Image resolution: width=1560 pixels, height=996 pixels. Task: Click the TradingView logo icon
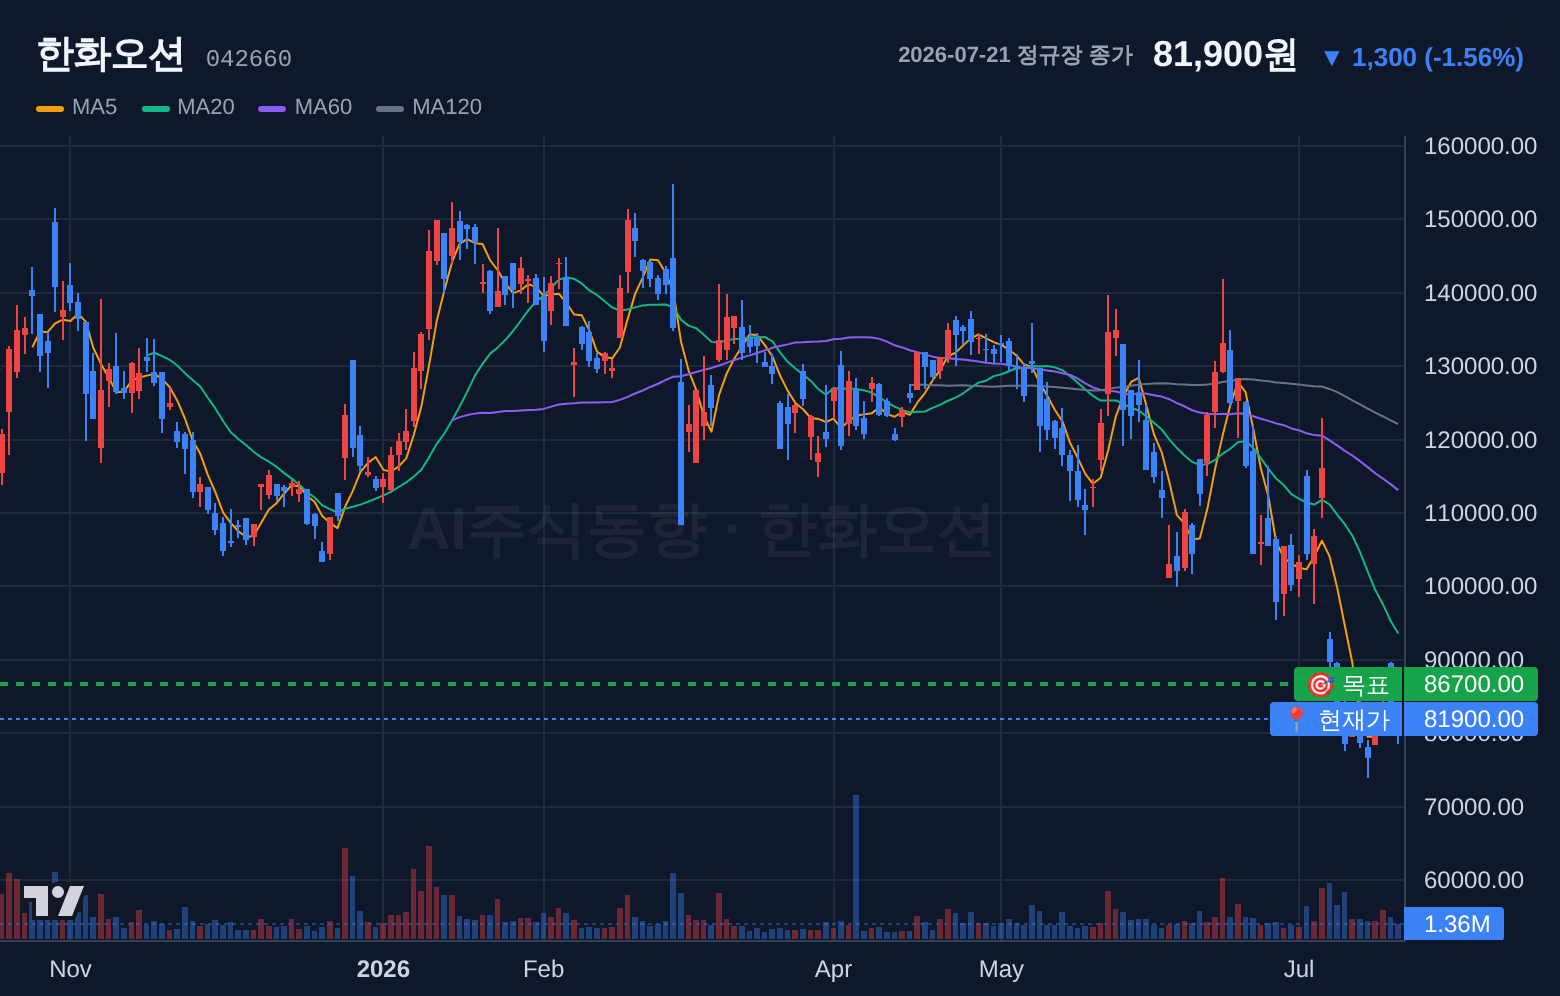[53, 900]
